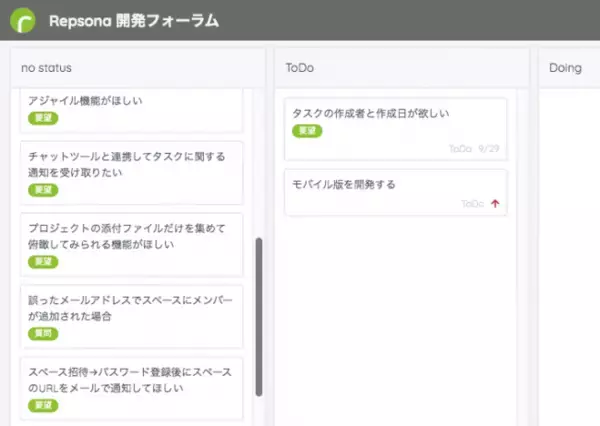Click the 要望 tag on the チャットツール card
This screenshot has width=600, height=426.
[x=43, y=190]
